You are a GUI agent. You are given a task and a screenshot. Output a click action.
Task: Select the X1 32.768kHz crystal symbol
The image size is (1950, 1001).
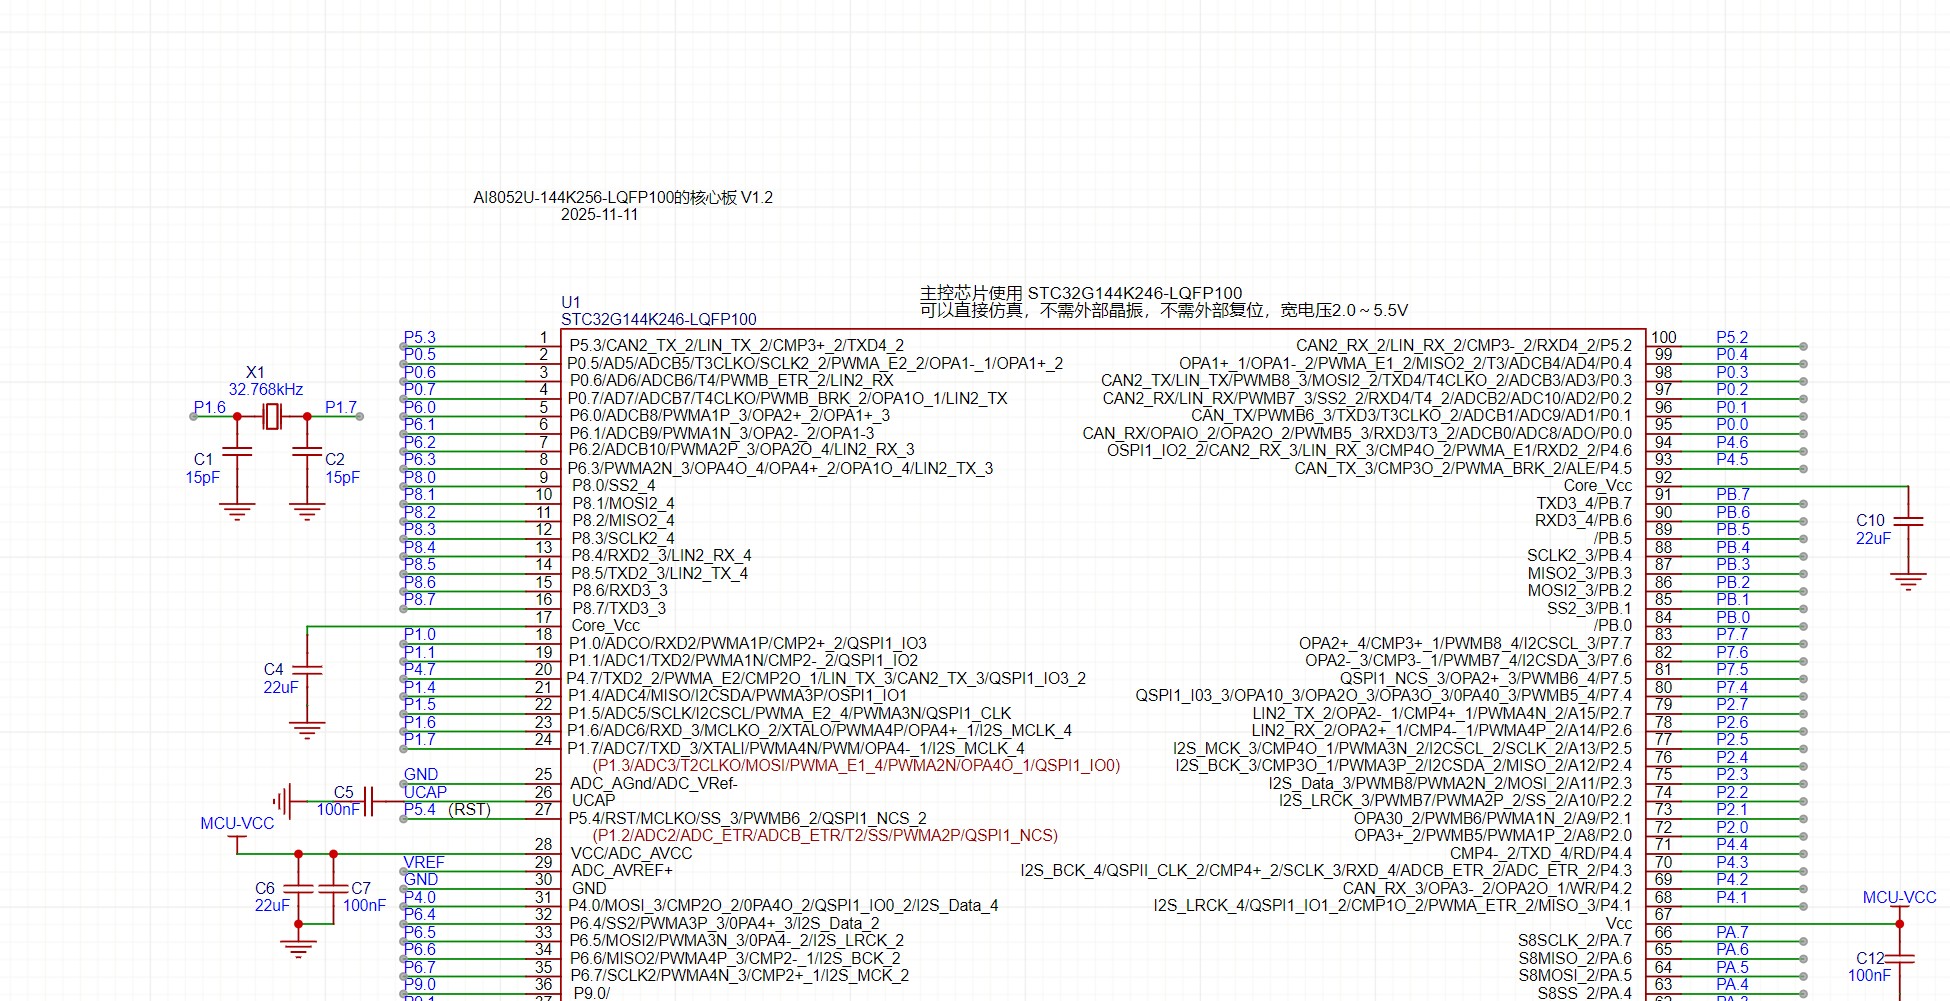click(x=272, y=416)
